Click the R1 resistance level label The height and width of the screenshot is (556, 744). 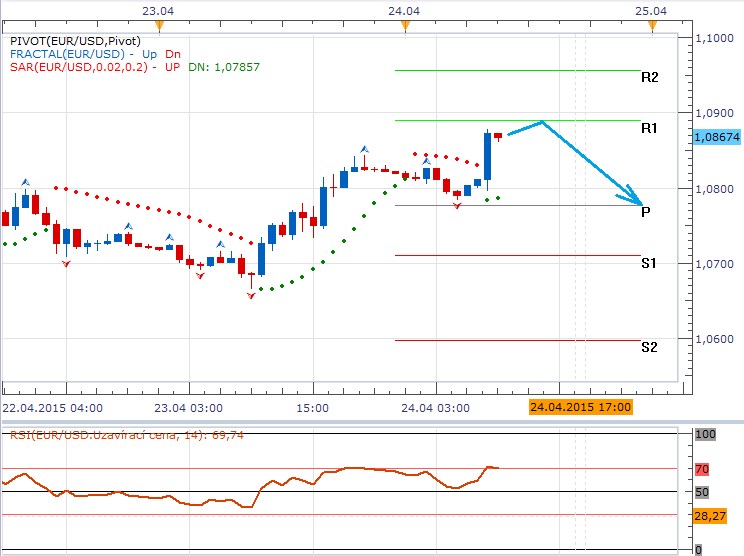pos(649,128)
